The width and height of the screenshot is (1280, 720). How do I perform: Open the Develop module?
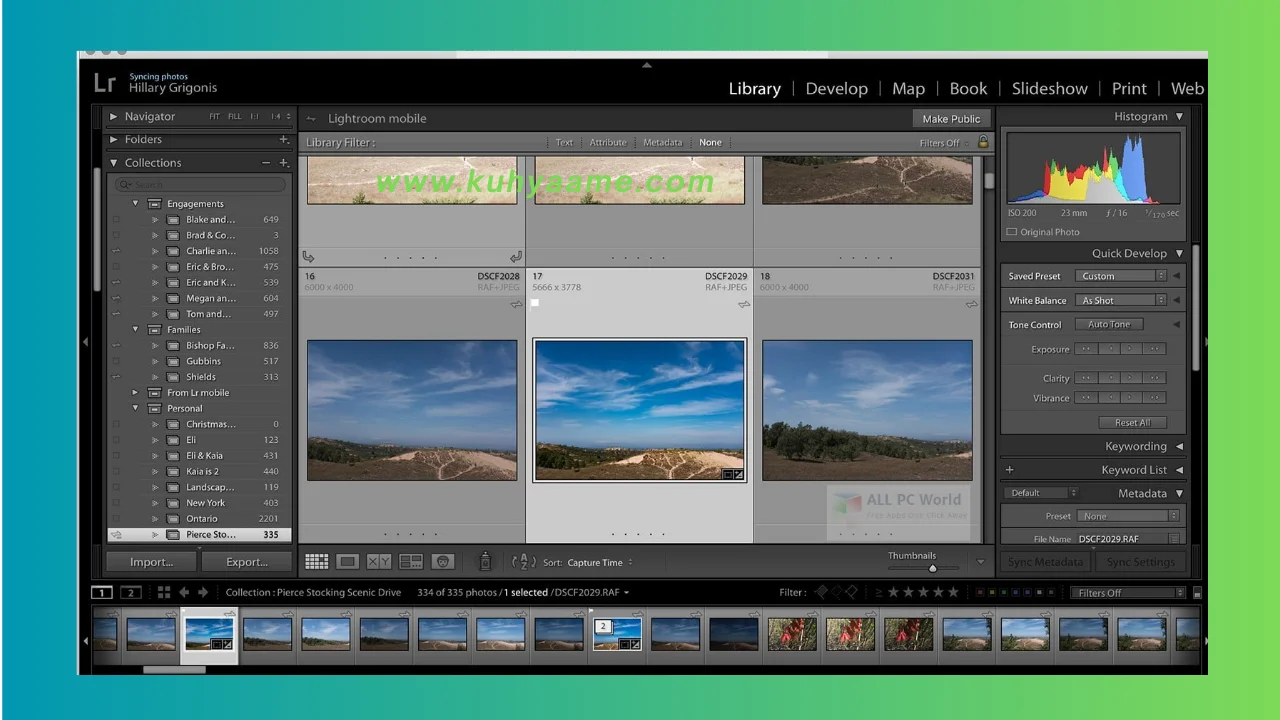pyautogui.click(x=837, y=89)
